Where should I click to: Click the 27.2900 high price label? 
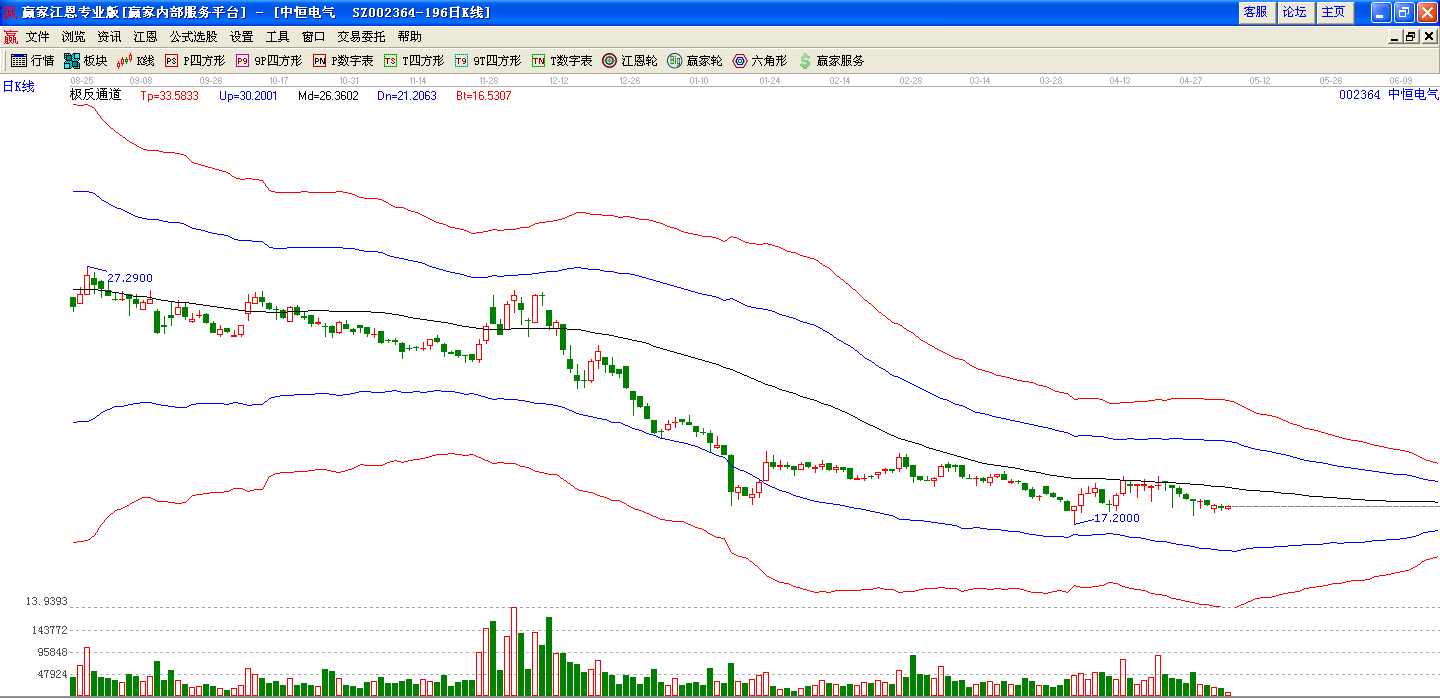pos(130,278)
